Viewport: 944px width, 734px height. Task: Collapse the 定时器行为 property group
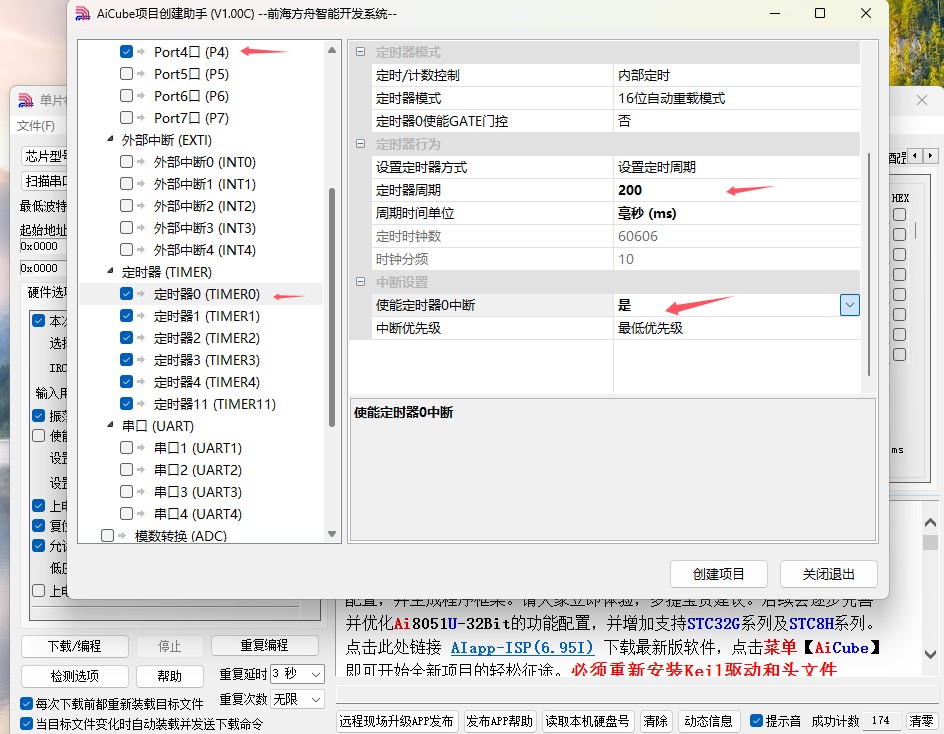[x=361, y=144]
